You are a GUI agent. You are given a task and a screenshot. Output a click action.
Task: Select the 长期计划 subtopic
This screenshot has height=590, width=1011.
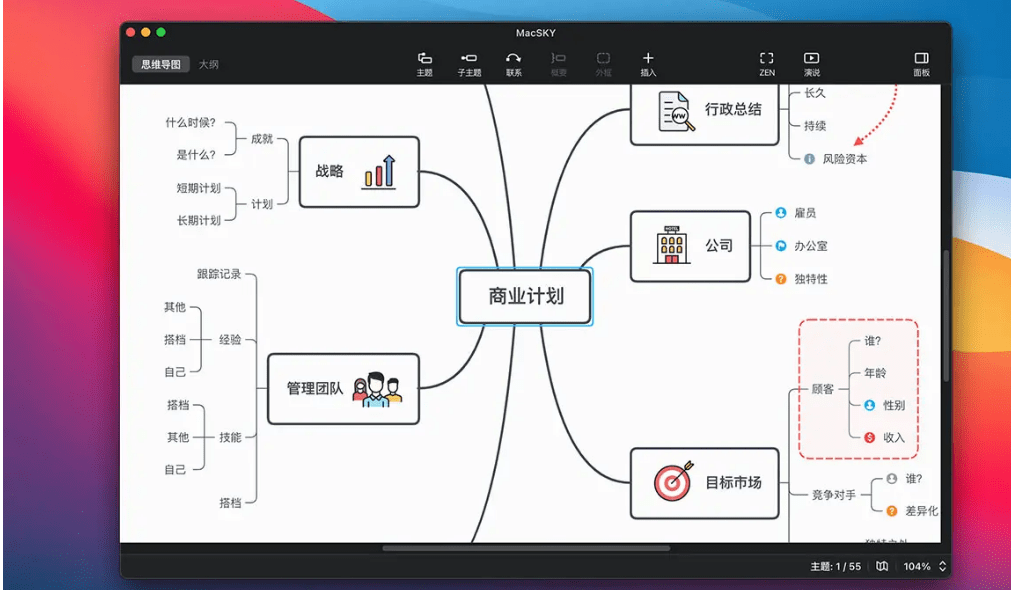(199, 220)
